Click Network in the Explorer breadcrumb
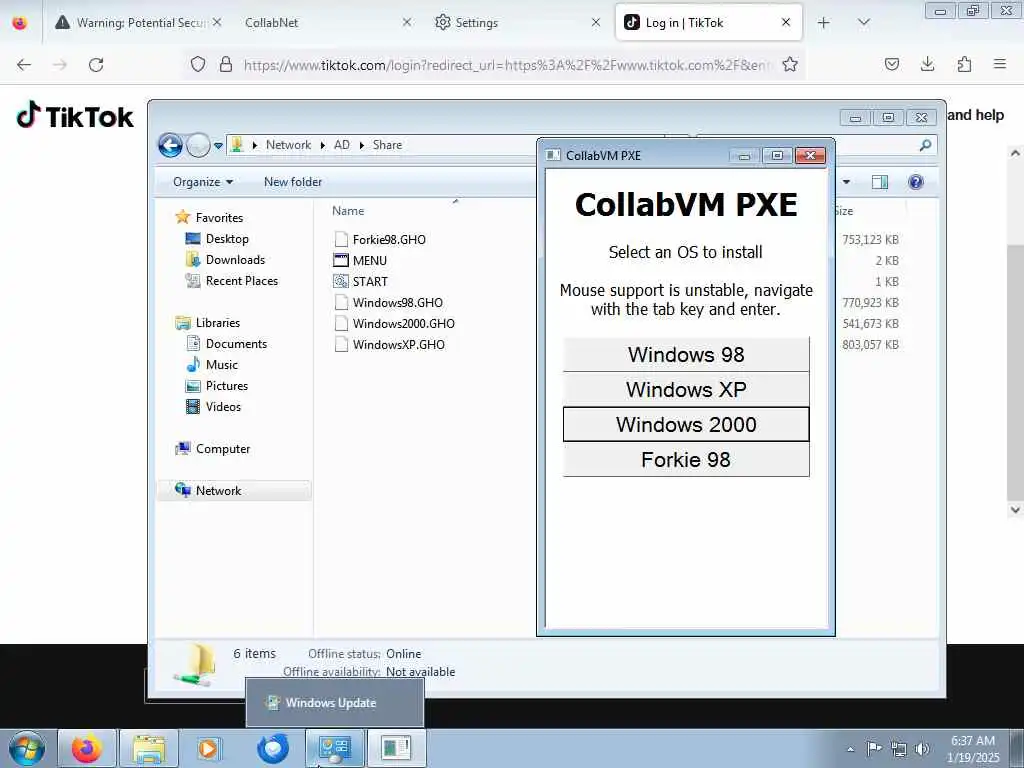This screenshot has height=768, width=1024. click(x=288, y=145)
